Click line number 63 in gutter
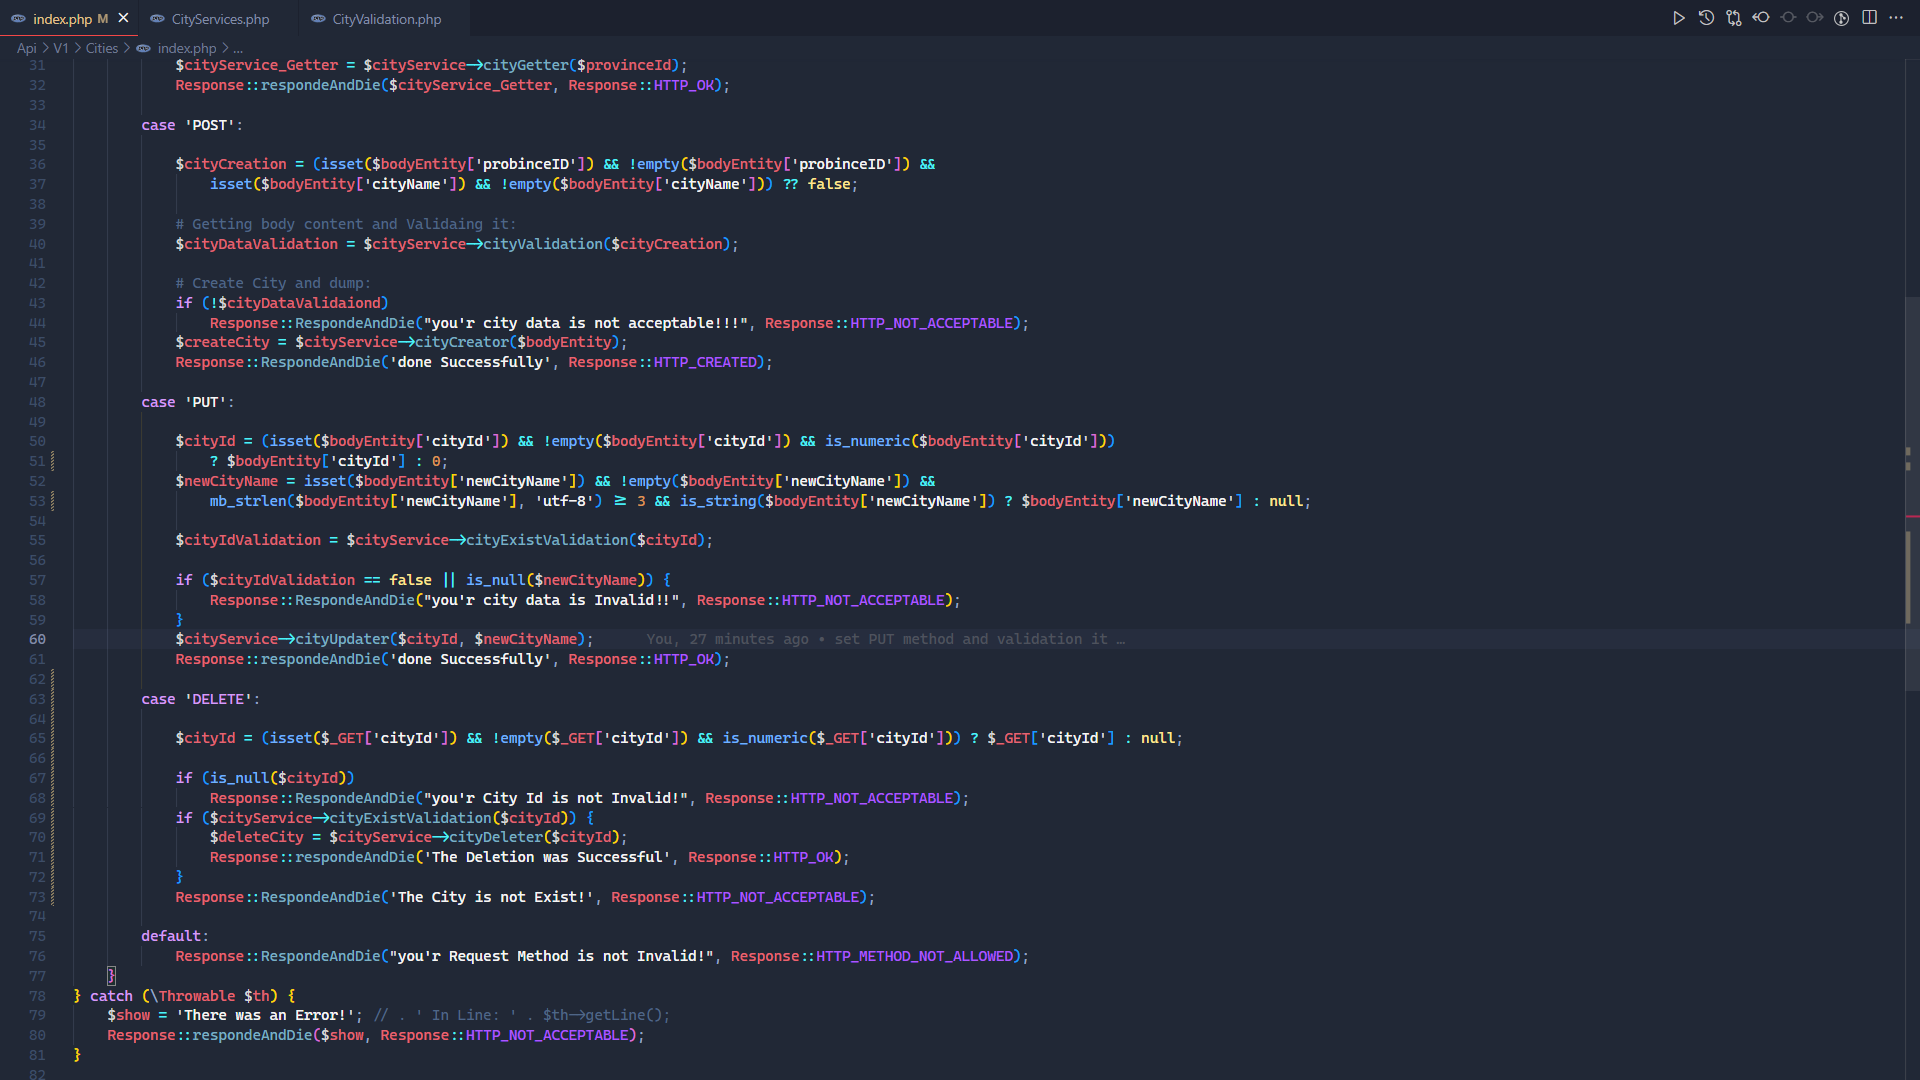This screenshot has height=1080, width=1920. [37, 699]
